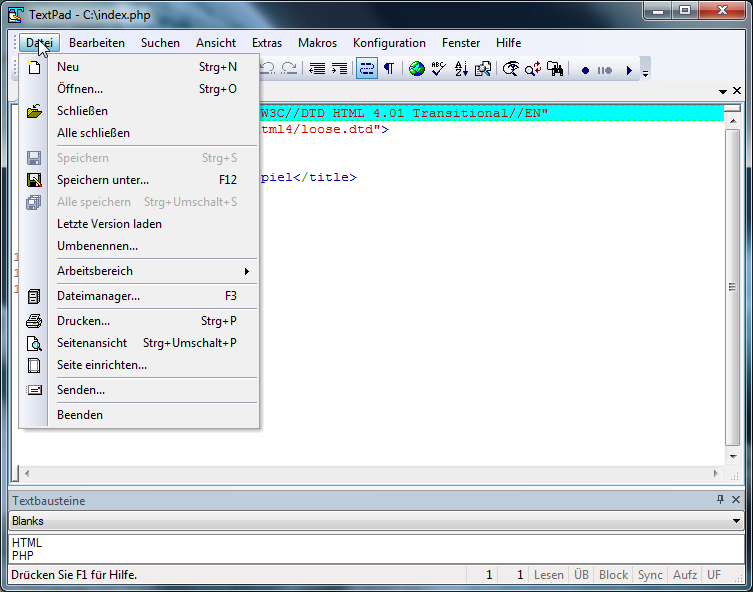Click the eye find icon
Image resolution: width=753 pixels, height=592 pixels.
pyautogui.click(x=510, y=69)
